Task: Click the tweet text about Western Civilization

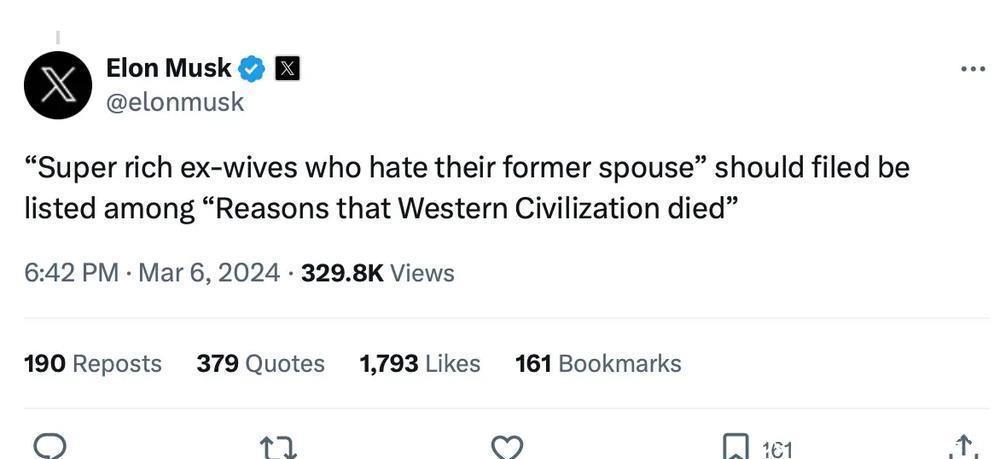Action: [x=466, y=188]
